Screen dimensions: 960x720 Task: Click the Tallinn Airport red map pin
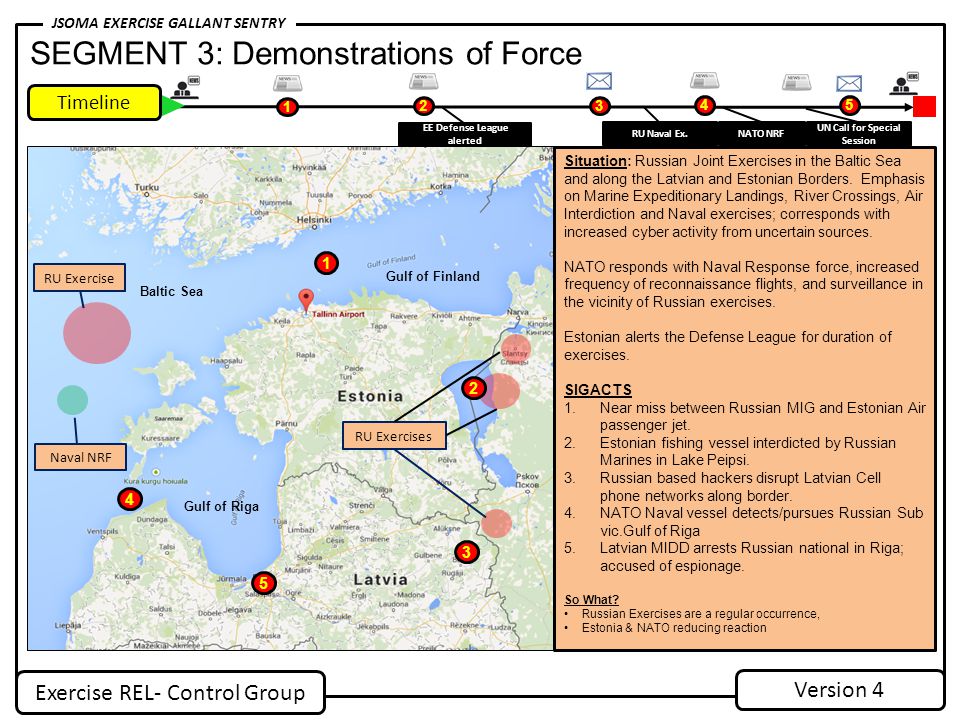tap(306, 300)
